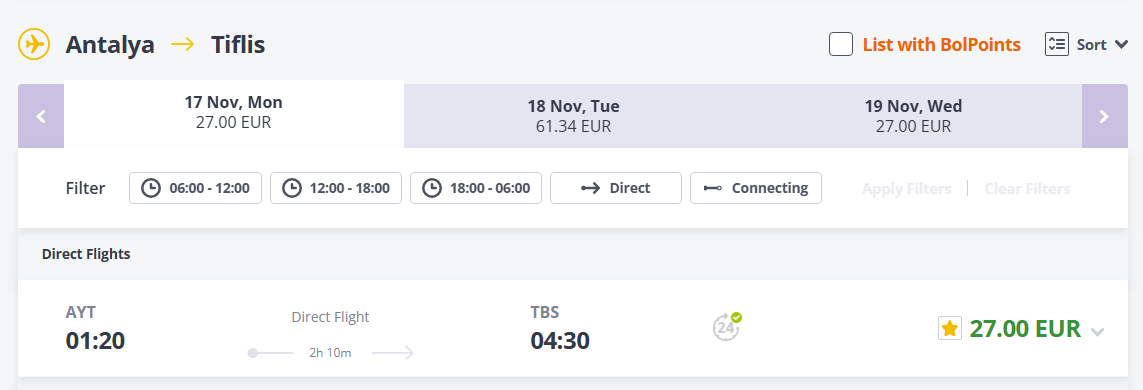Click the yellow arrow between Antalya and Tiflis
The image size is (1143, 390).
183,44
